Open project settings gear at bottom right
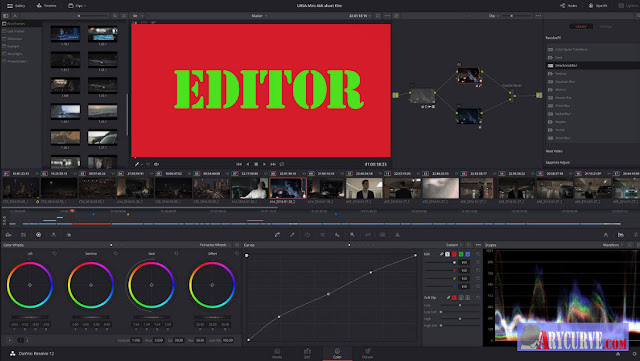 point(634,354)
